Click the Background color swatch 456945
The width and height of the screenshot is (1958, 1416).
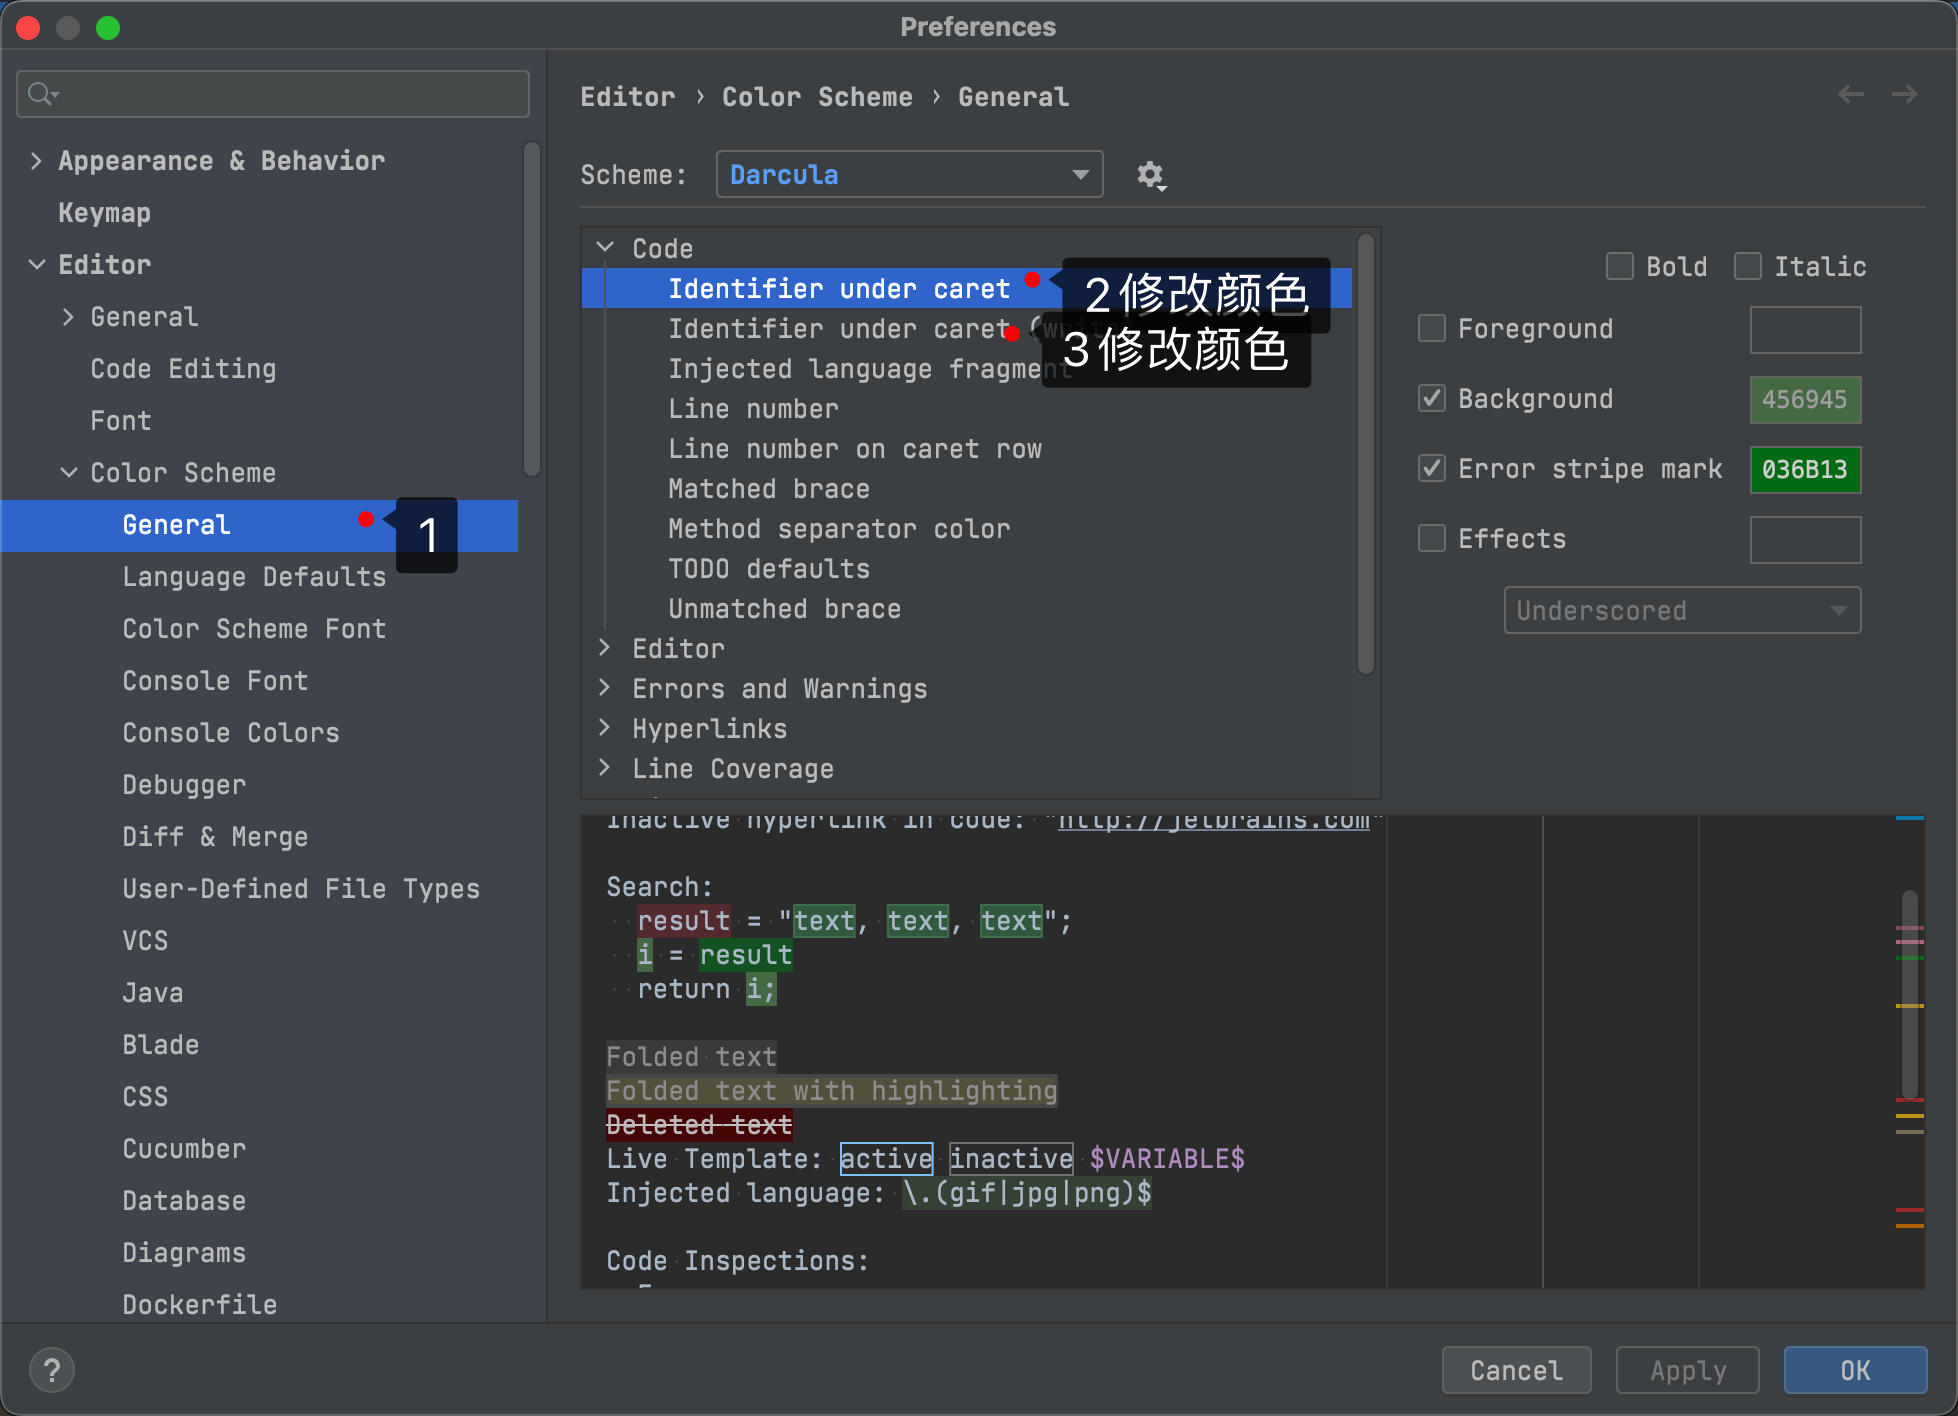(1805, 399)
